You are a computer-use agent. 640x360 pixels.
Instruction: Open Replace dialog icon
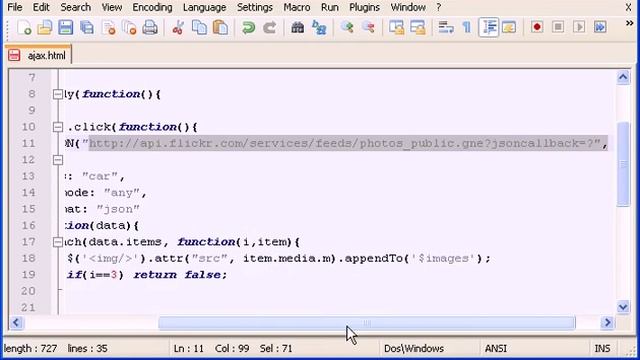tap(319, 28)
